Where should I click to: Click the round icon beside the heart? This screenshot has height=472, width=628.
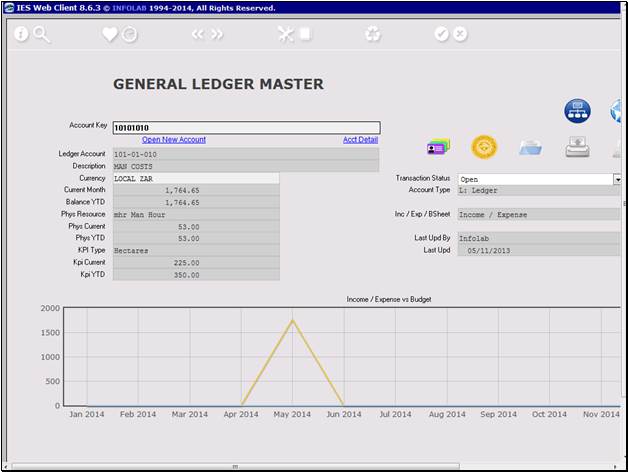coord(129,34)
